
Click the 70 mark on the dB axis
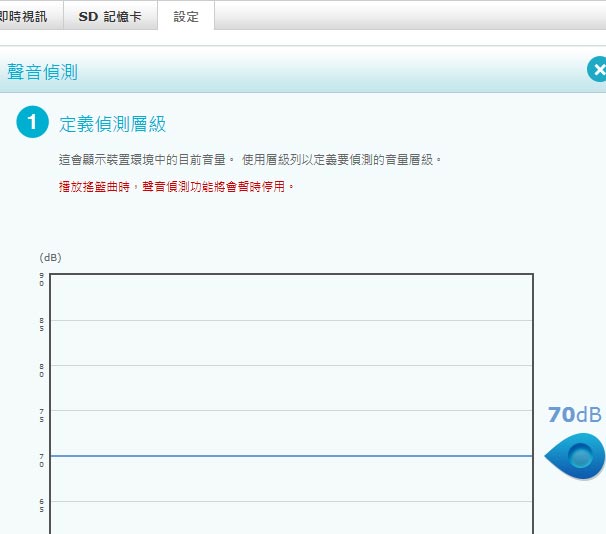click(x=42, y=460)
